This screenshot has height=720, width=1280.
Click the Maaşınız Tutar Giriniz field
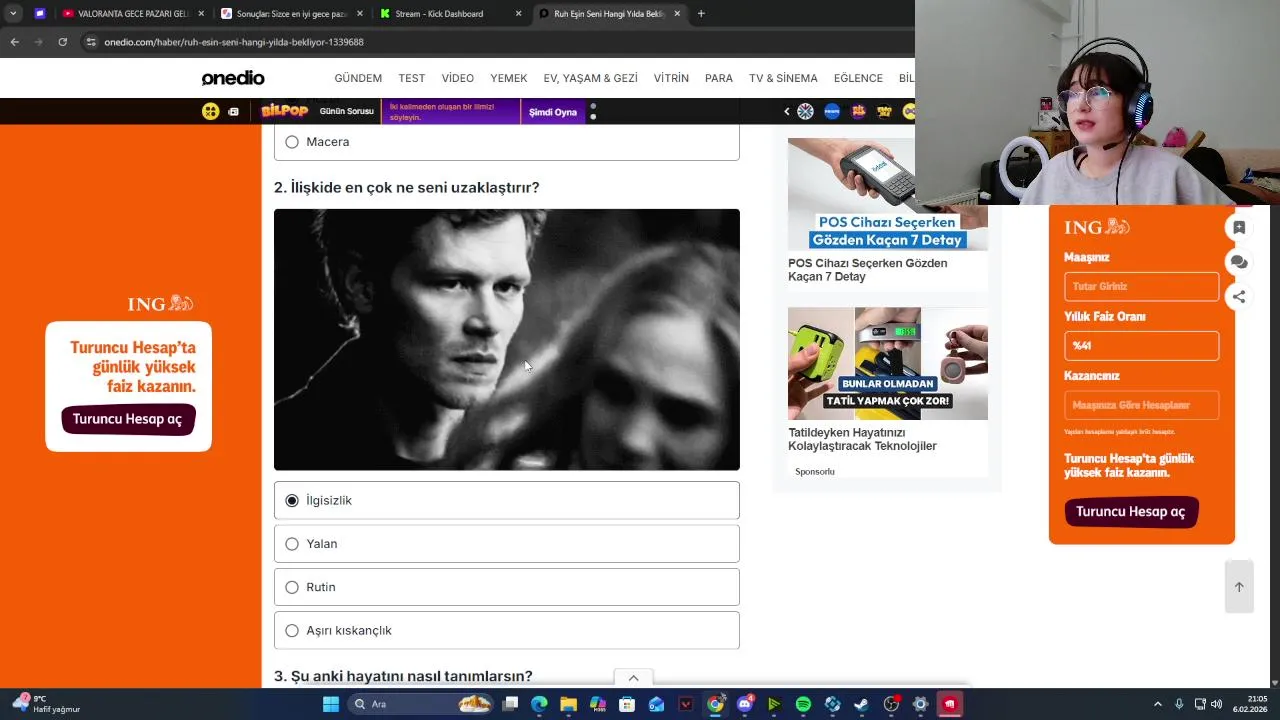pos(1142,286)
